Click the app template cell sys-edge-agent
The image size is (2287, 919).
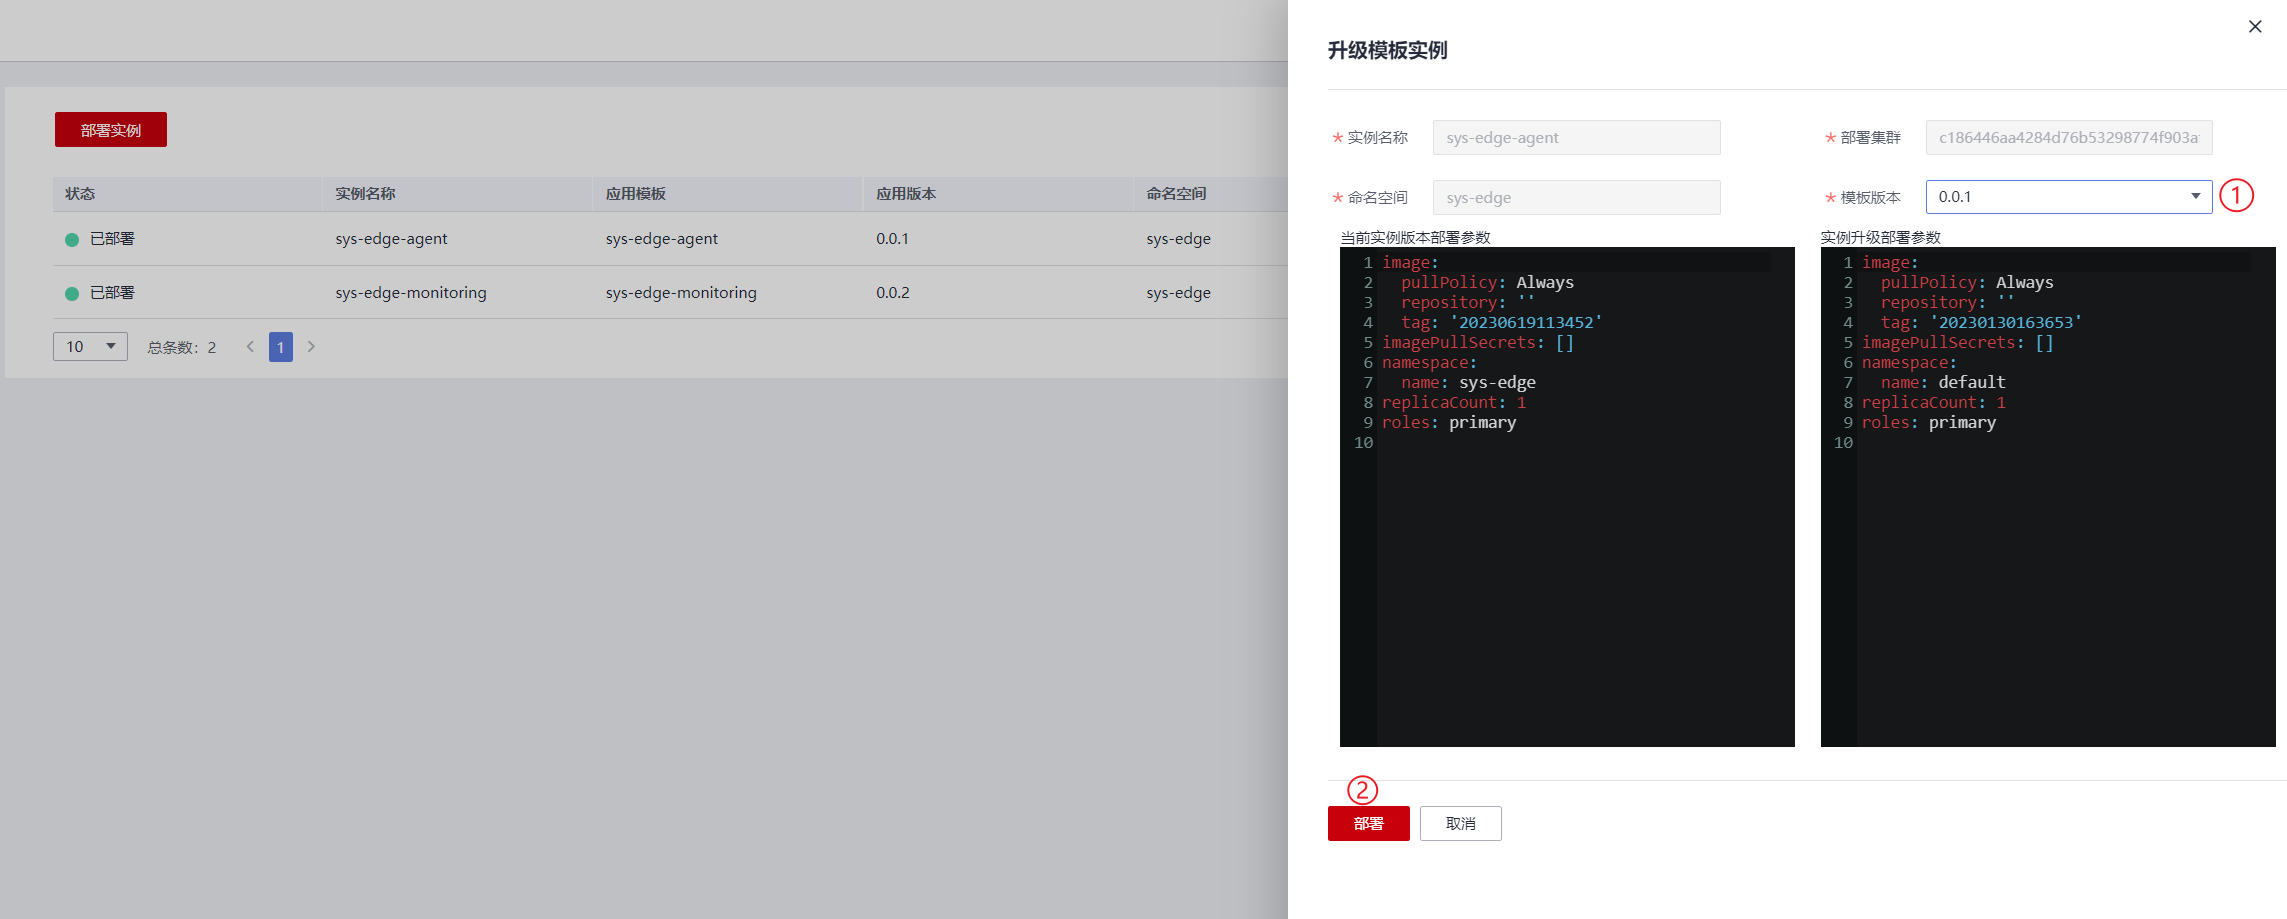[x=662, y=239]
